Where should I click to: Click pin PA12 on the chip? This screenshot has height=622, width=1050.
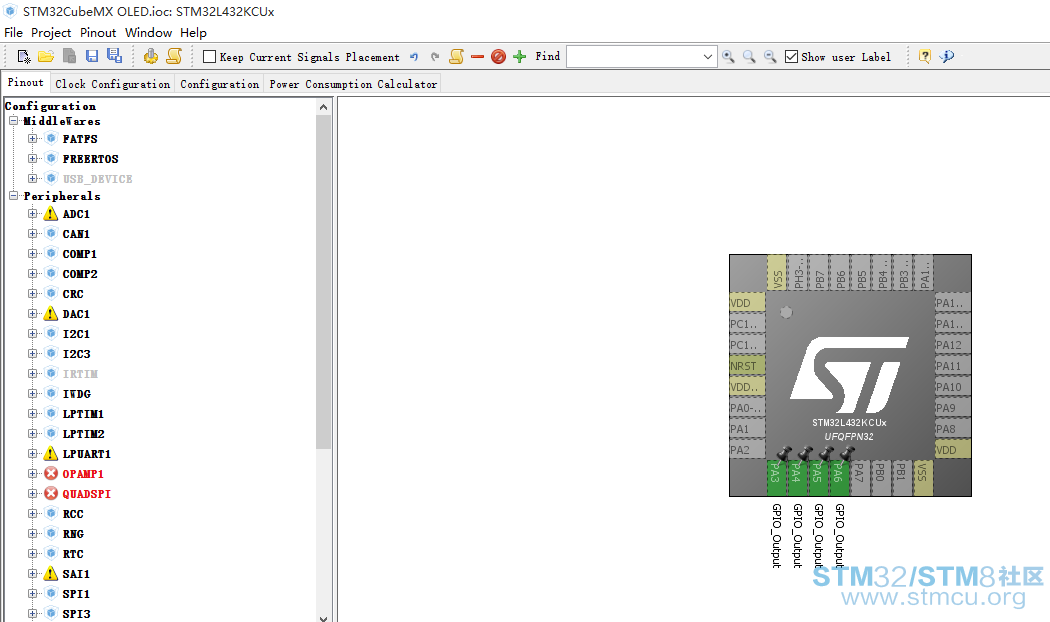pyautogui.click(x=952, y=345)
